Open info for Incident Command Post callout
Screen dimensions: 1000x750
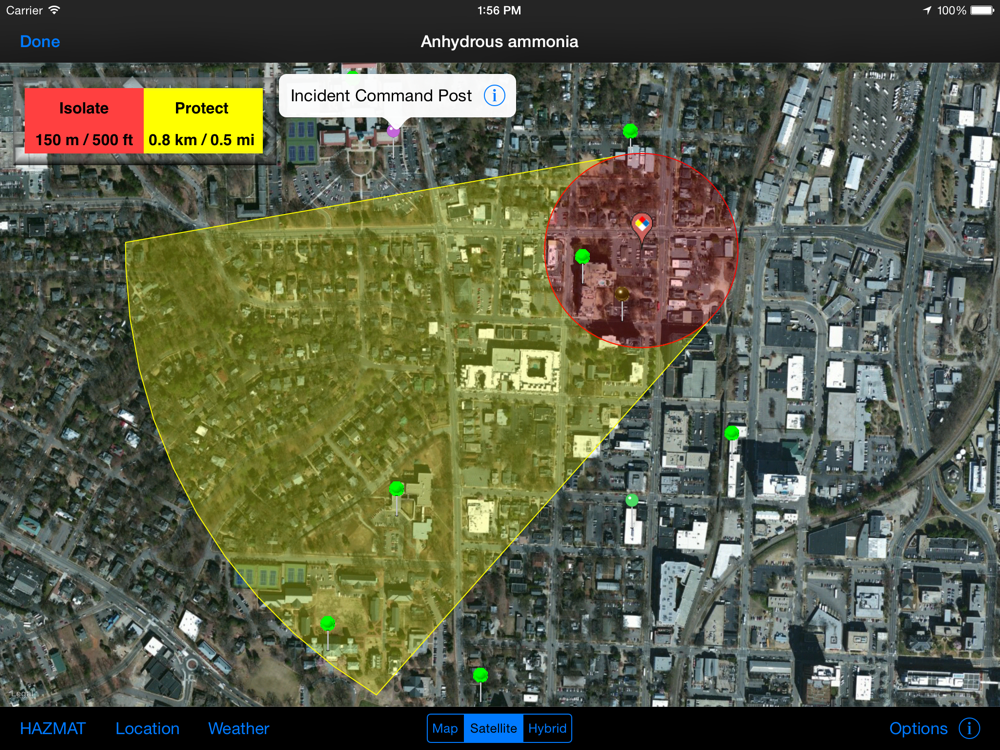(x=494, y=96)
